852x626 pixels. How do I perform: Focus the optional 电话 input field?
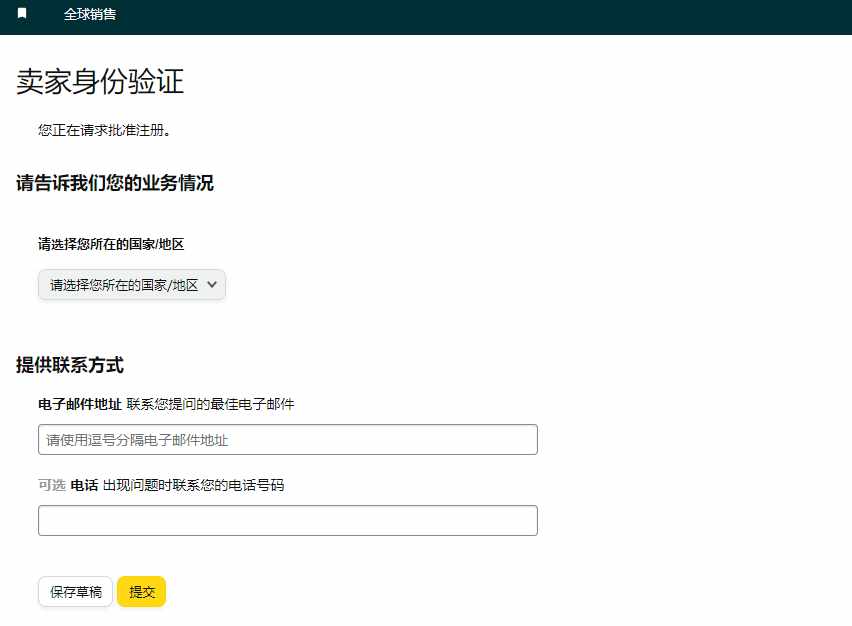pyautogui.click(x=288, y=521)
